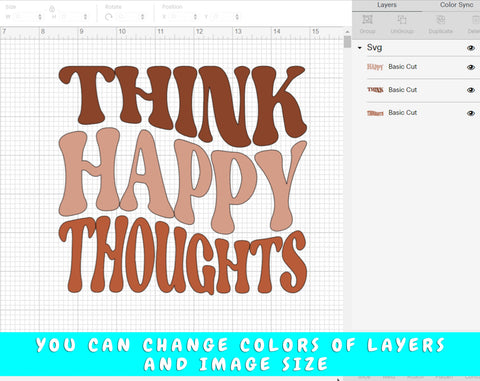
Task: Open the Color Sync tab
Action: click(x=456, y=5)
